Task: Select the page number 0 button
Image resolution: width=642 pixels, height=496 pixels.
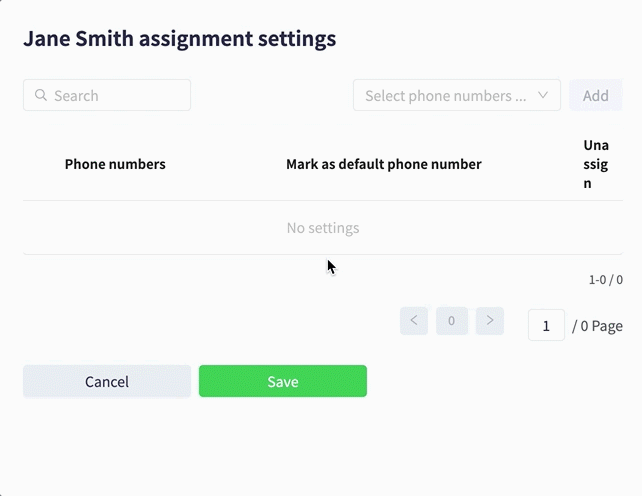Action: tap(452, 321)
